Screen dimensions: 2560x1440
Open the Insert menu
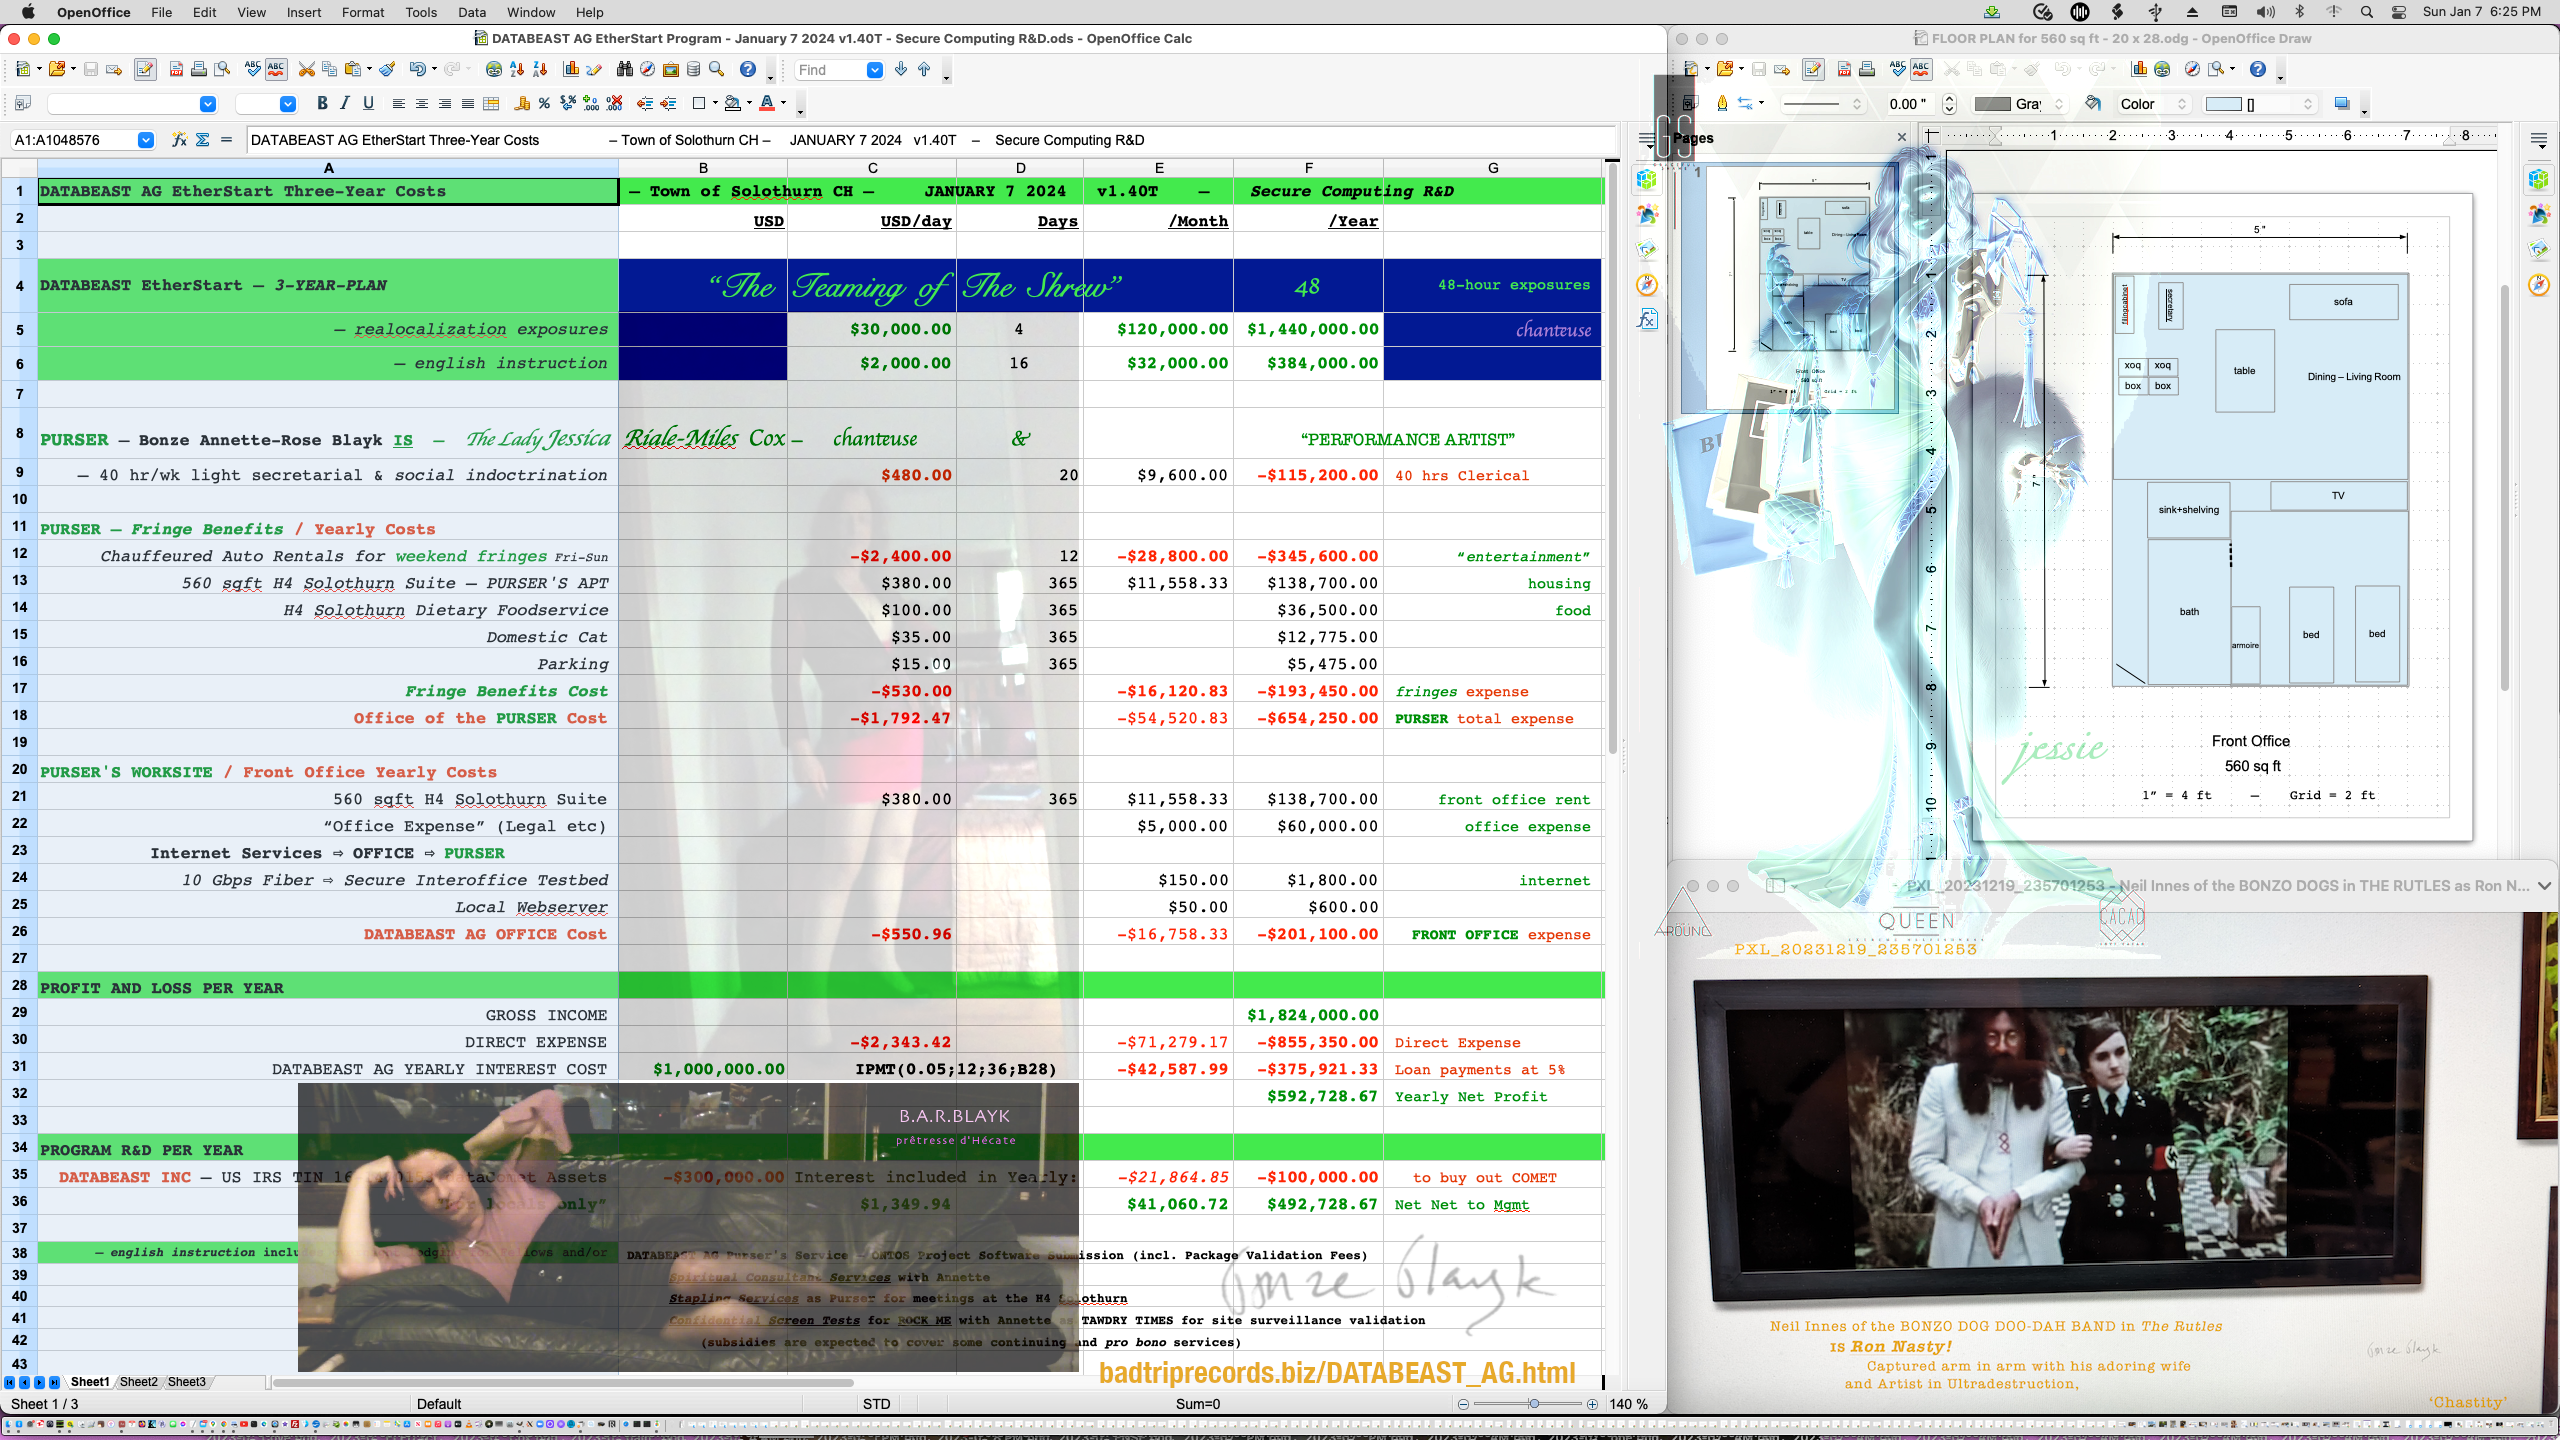click(304, 12)
